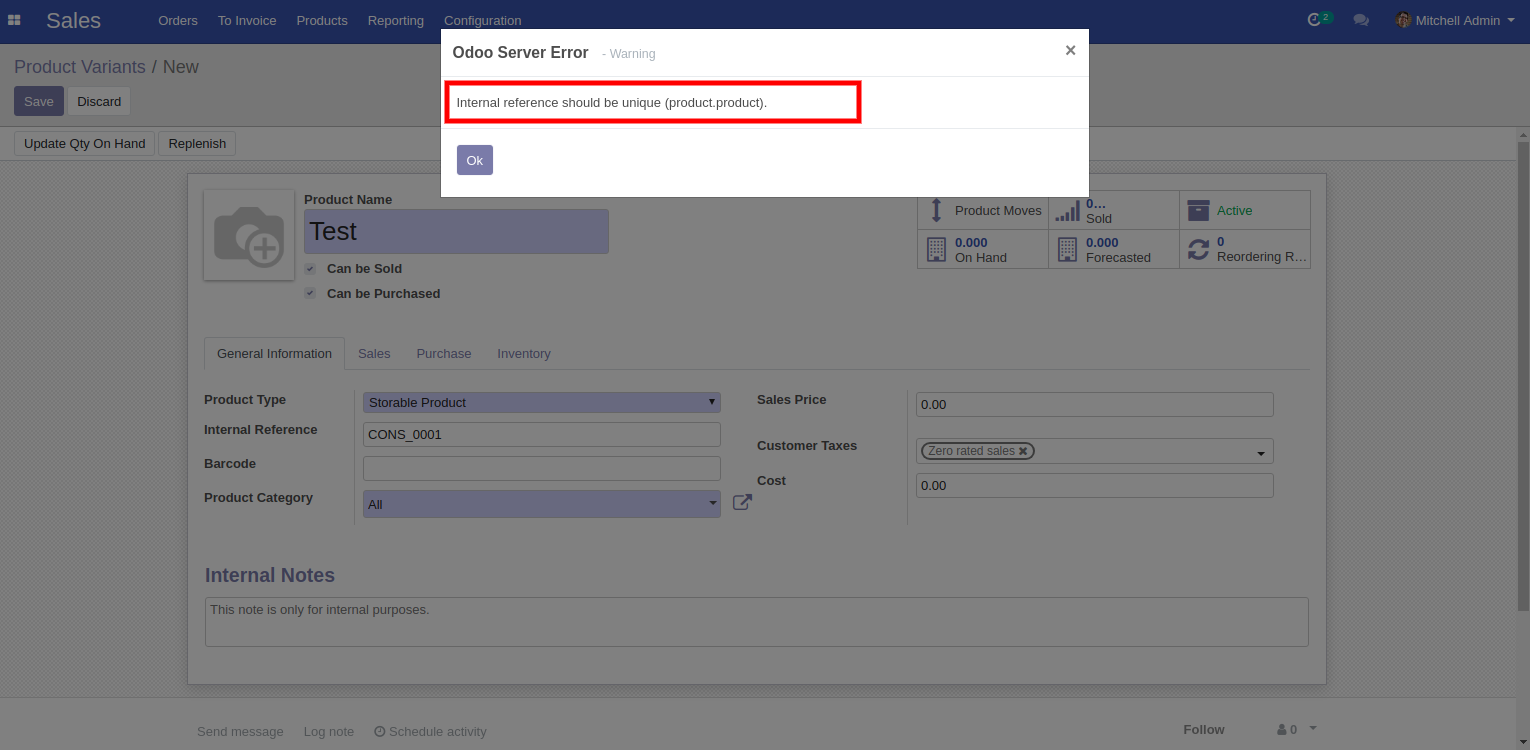Close the Odoo Server Error dialog
Viewport: 1530px width, 750px height.
[x=1070, y=50]
